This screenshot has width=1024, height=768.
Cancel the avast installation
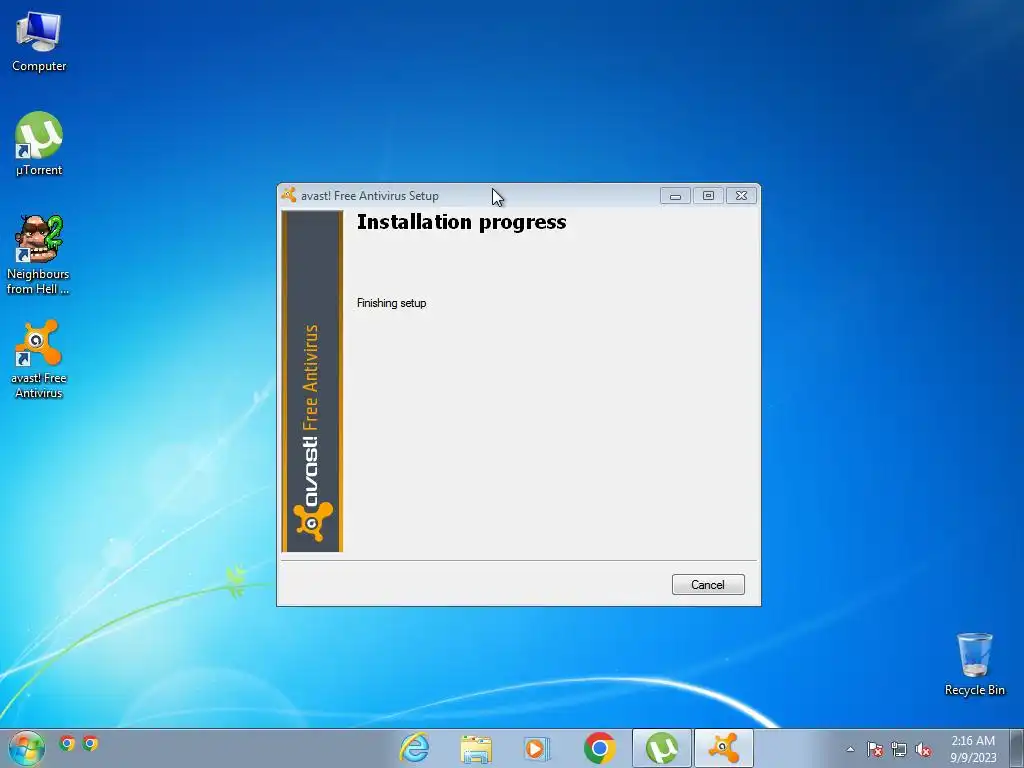[x=708, y=584]
